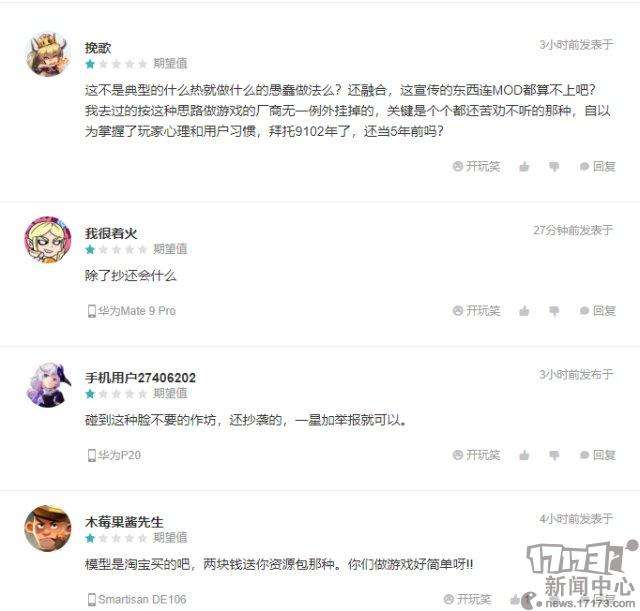Screen dimensions: 640x611
Task: Mark 挽歌's review as 开玩笑
Action: click(476, 166)
